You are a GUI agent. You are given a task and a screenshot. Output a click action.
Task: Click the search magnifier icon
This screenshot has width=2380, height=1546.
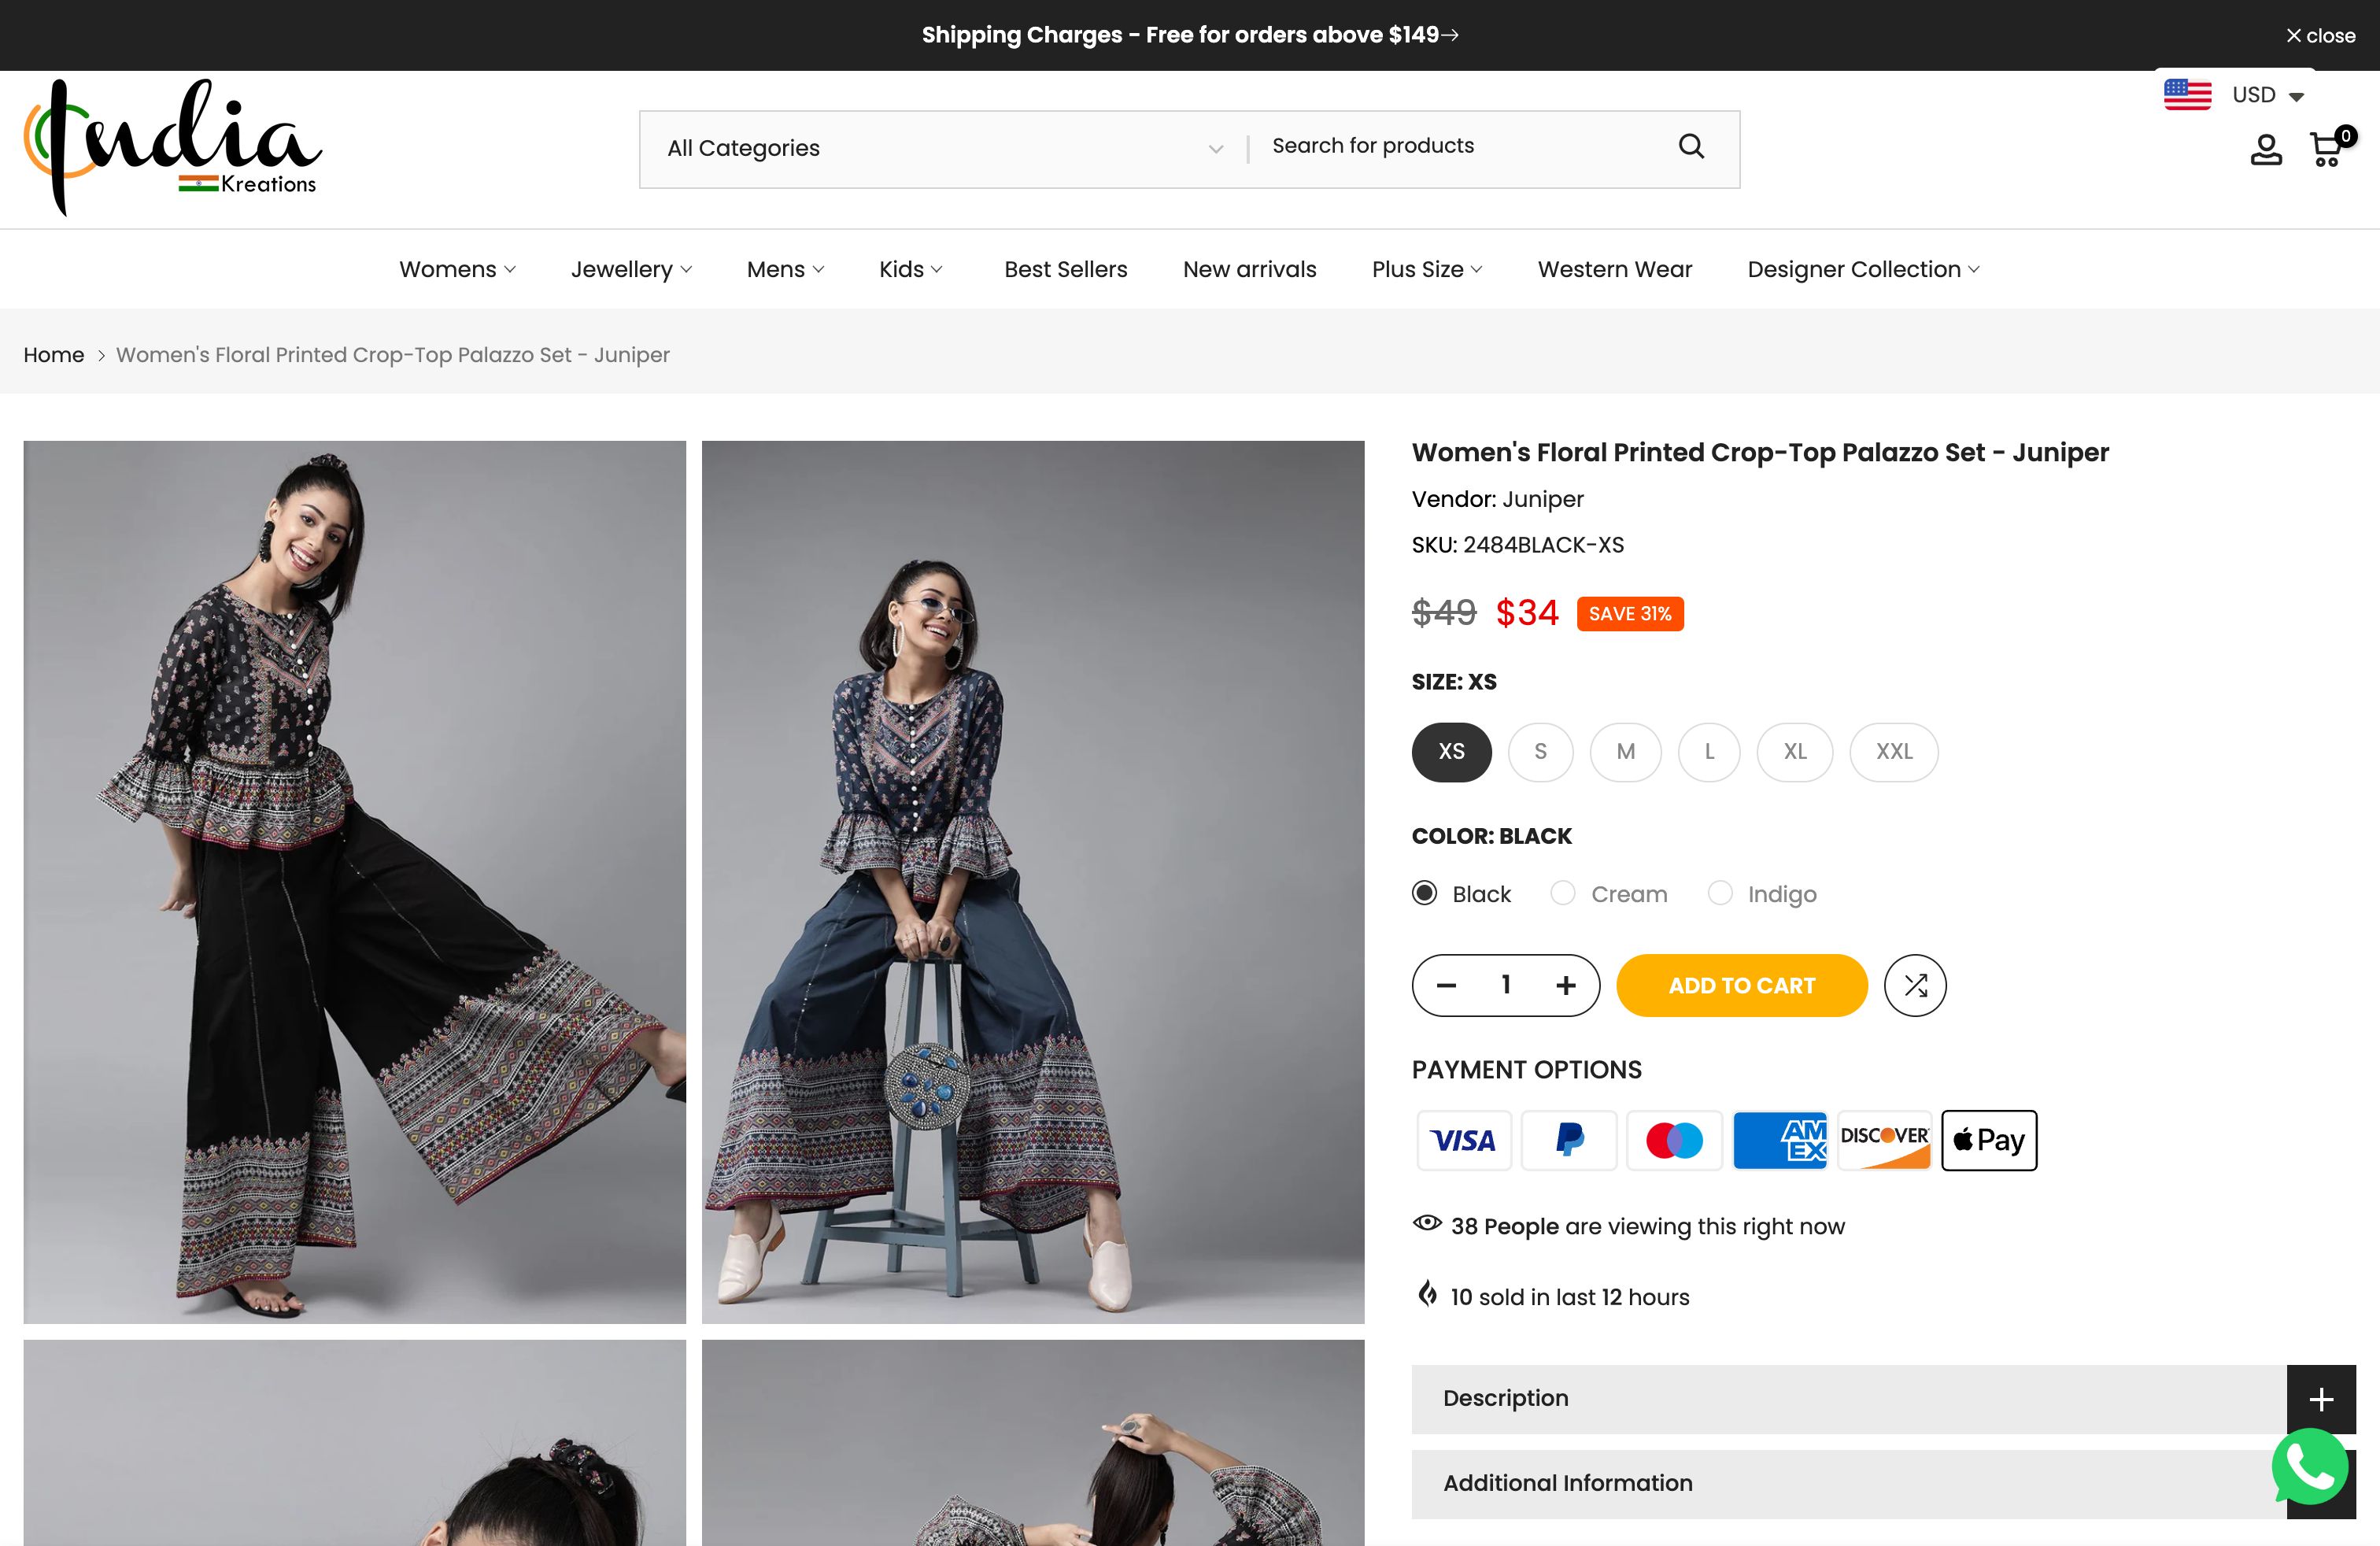coord(1691,147)
